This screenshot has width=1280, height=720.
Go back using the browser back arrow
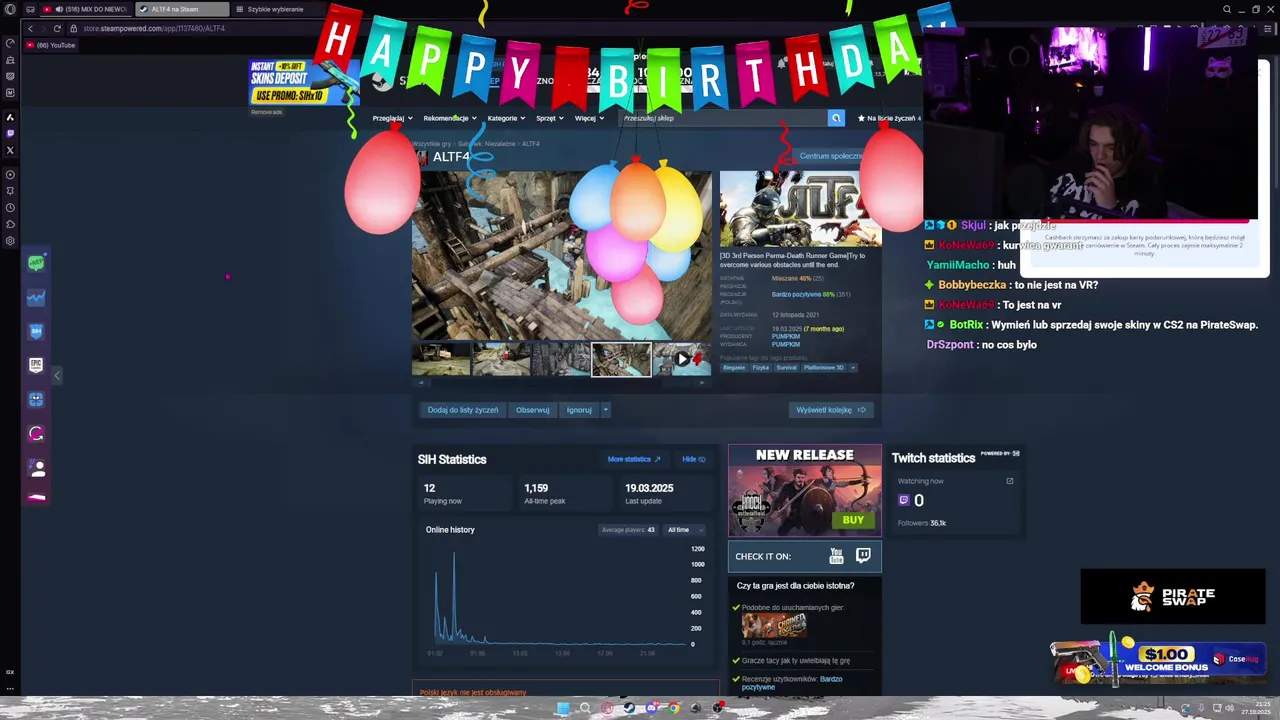pos(30,28)
